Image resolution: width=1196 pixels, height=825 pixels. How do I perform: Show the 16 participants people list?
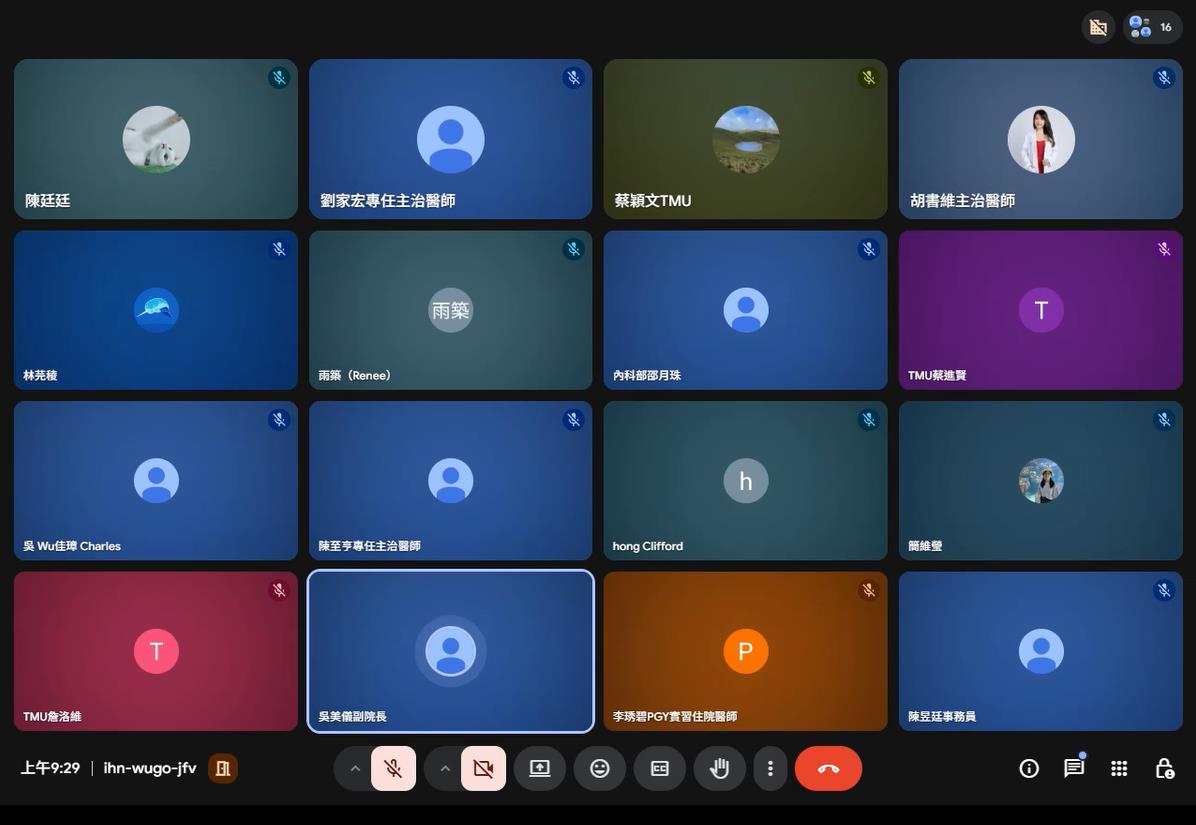[1153, 27]
